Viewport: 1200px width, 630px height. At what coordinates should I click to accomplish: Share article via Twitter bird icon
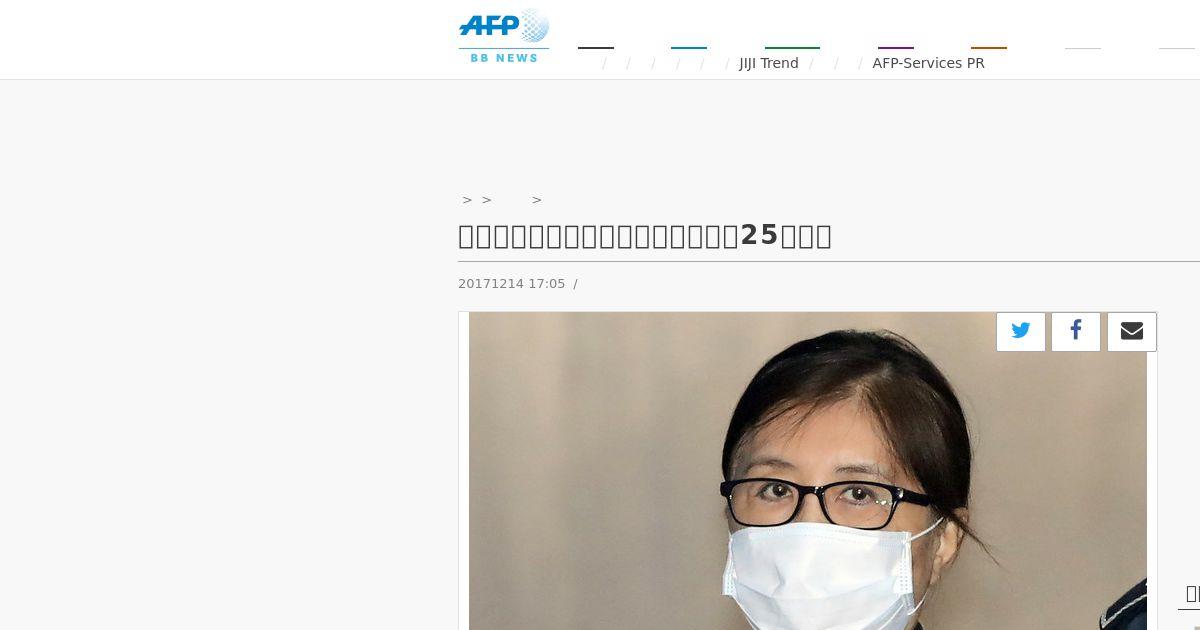click(x=1021, y=331)
